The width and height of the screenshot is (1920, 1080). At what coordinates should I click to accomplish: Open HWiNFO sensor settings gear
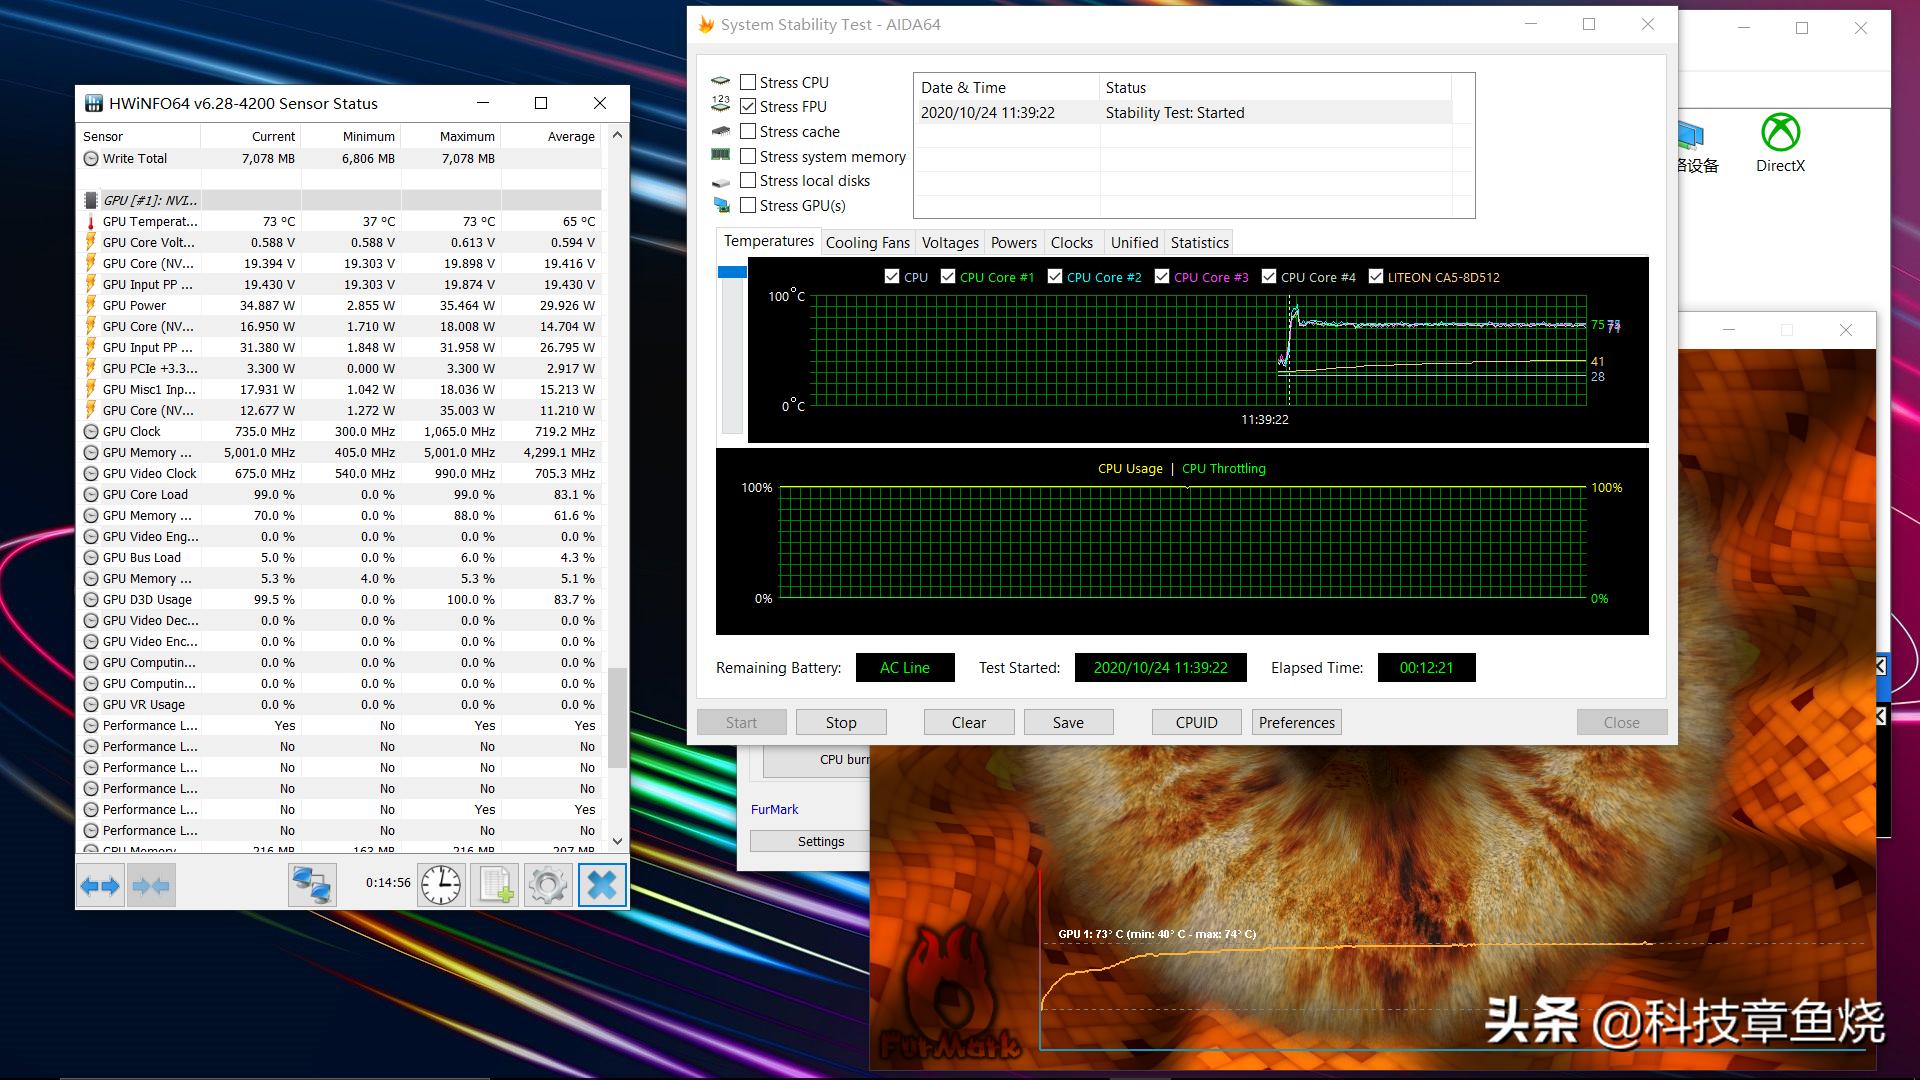[x=547, y=885]
